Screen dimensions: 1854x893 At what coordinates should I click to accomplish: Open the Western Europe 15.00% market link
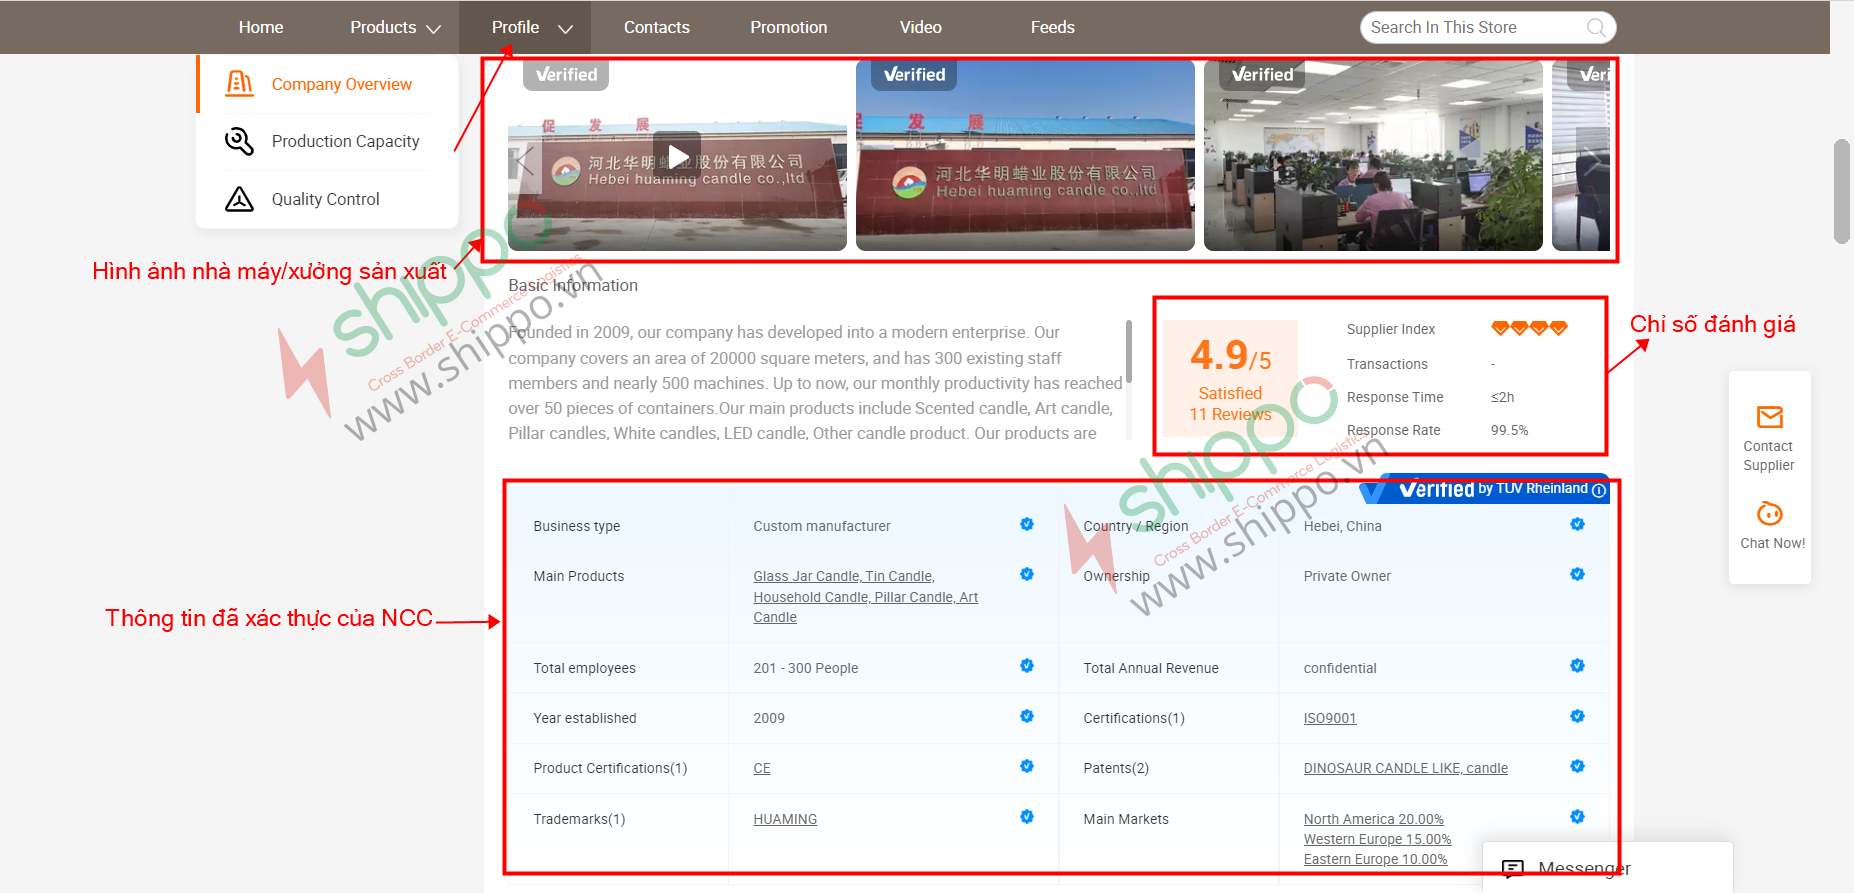pos(1377,839)
